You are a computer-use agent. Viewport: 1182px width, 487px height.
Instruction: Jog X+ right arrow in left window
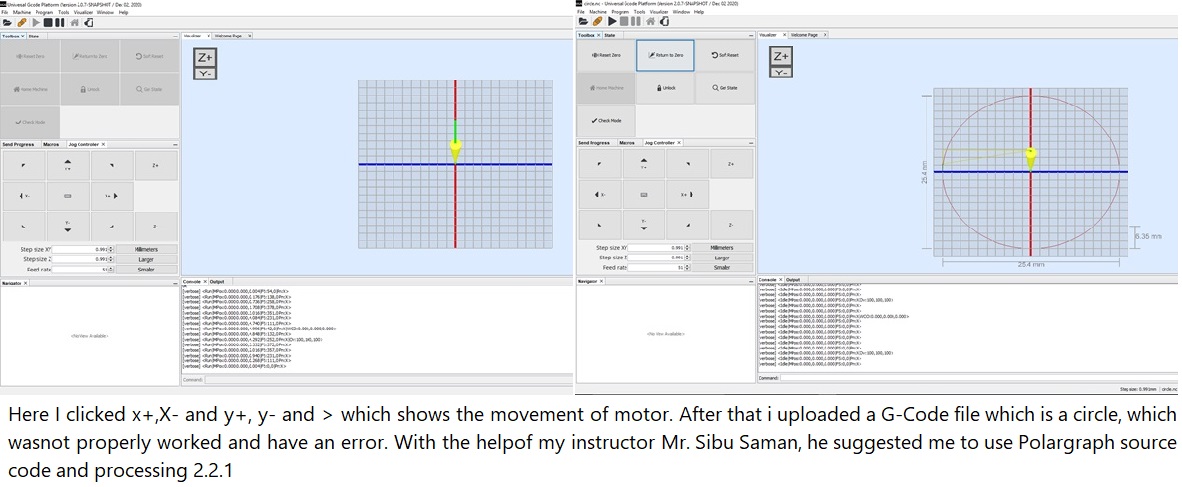[112, 196]
